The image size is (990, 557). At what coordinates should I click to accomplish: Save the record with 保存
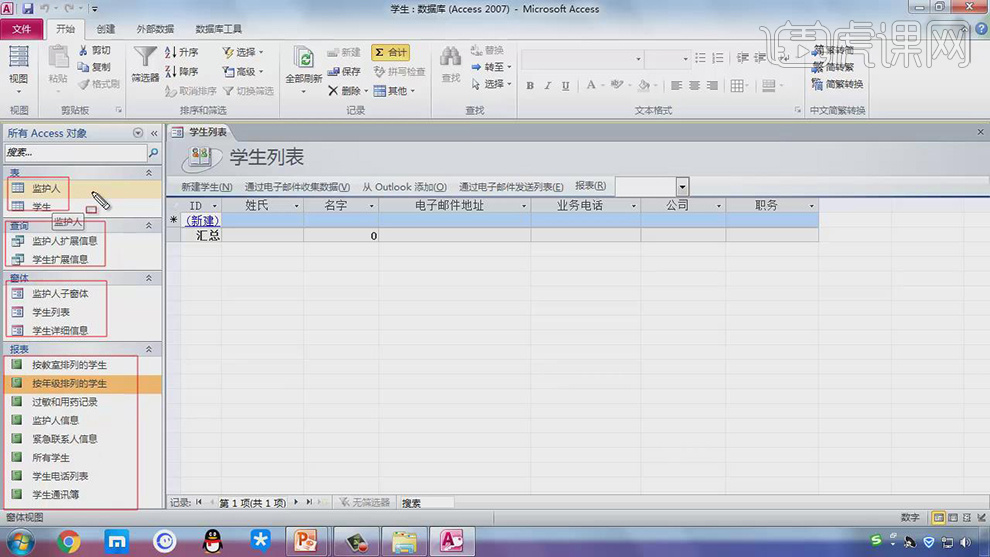344,71
